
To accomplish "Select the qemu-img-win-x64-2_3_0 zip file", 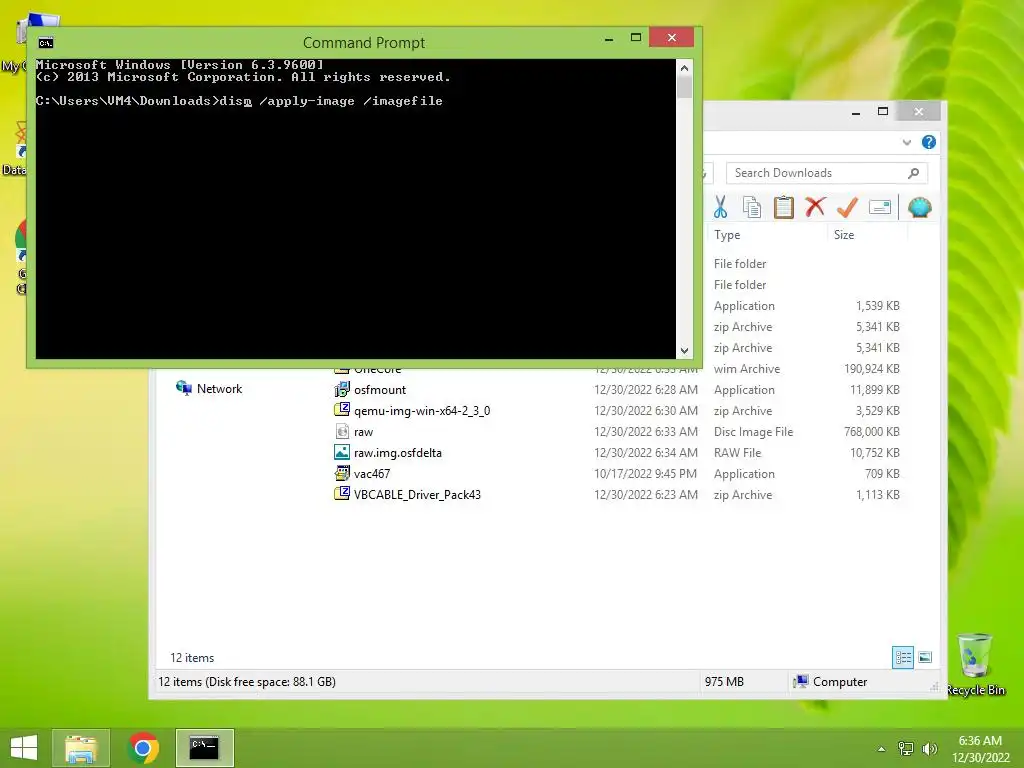I will (x=422, y=411).
